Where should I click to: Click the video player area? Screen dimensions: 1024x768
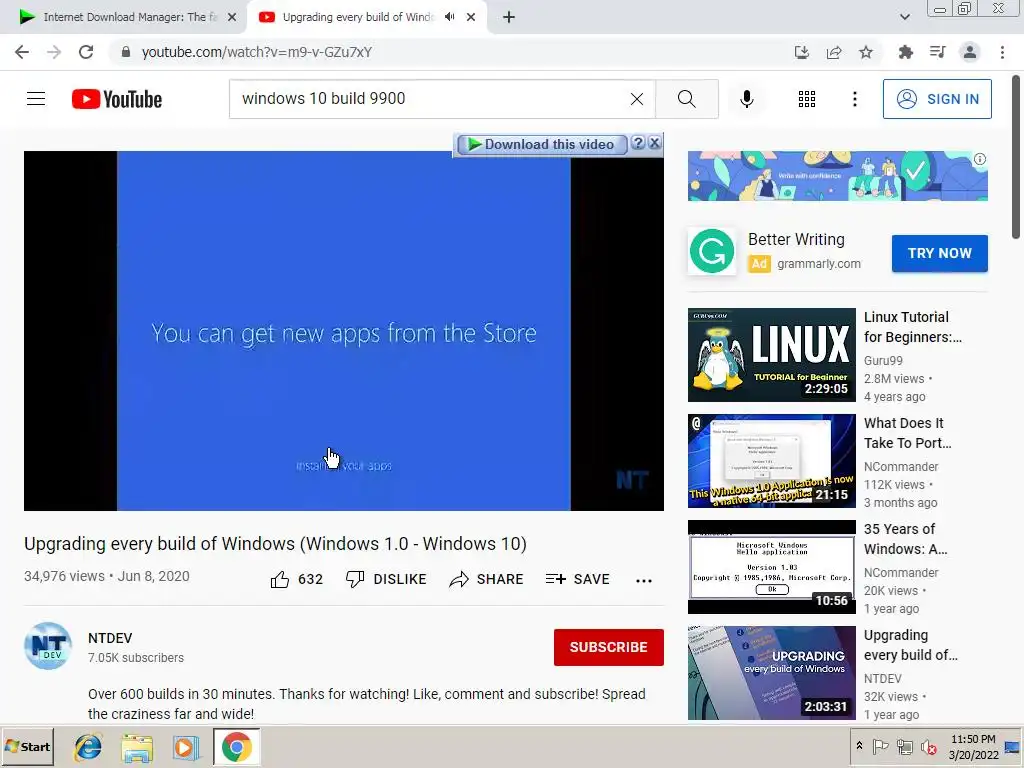click(344, 330)
